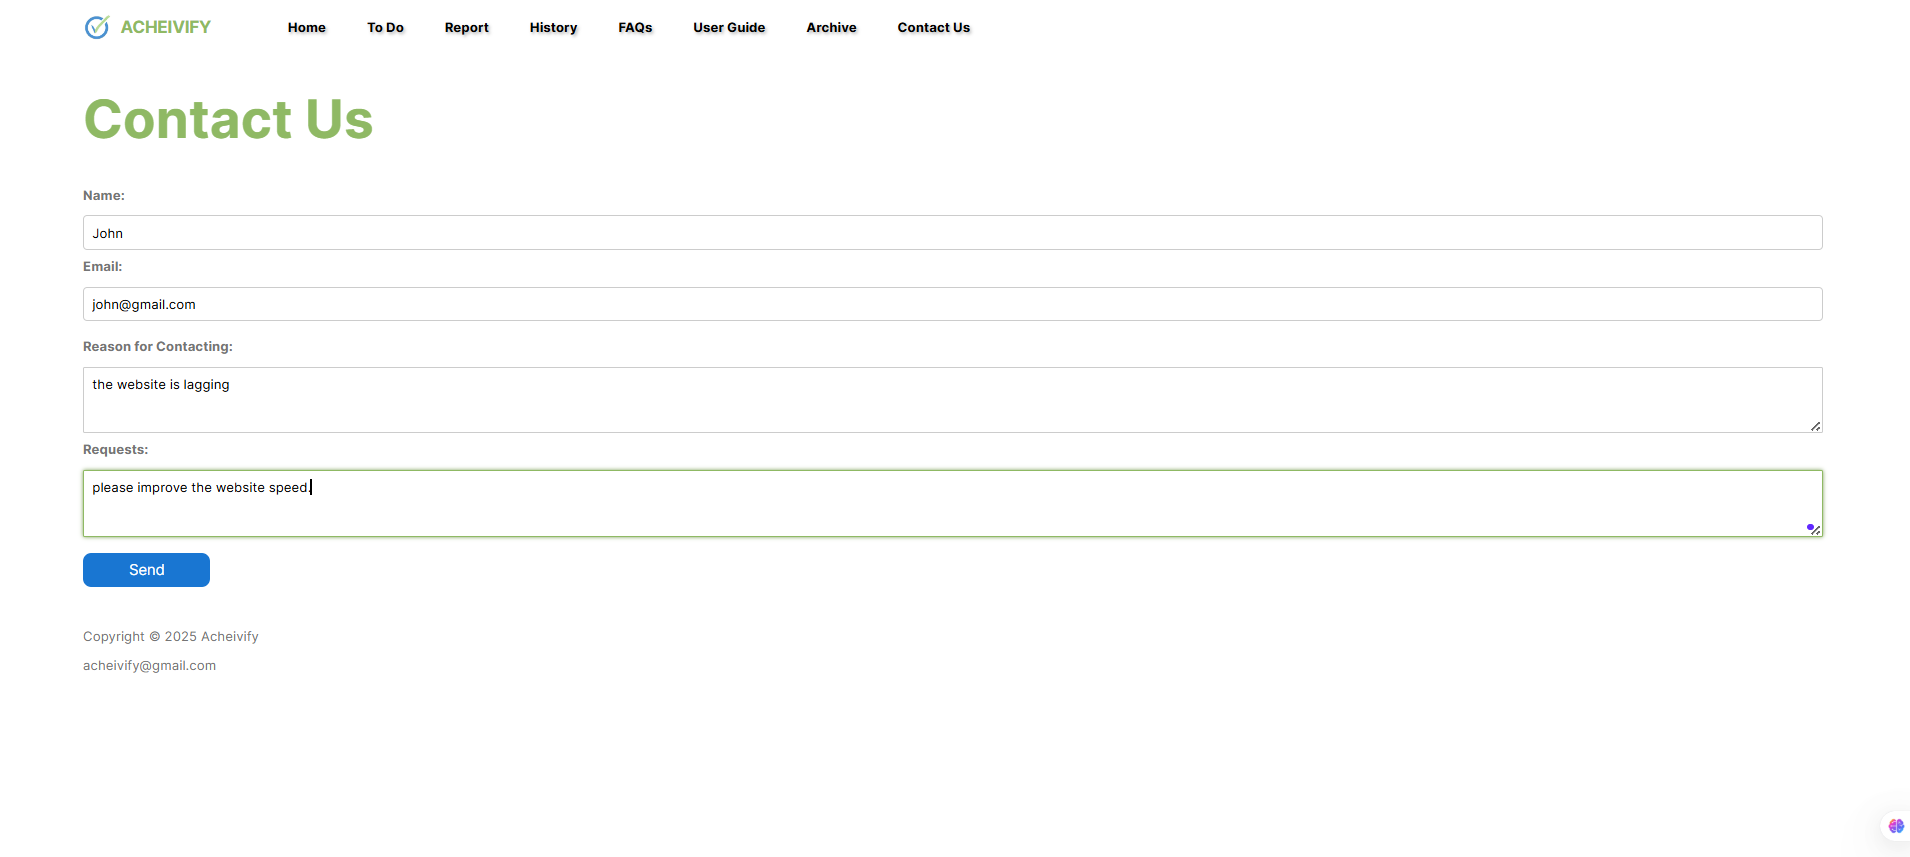Click the Reason for Contacting: label

click(x=158, y=346)
